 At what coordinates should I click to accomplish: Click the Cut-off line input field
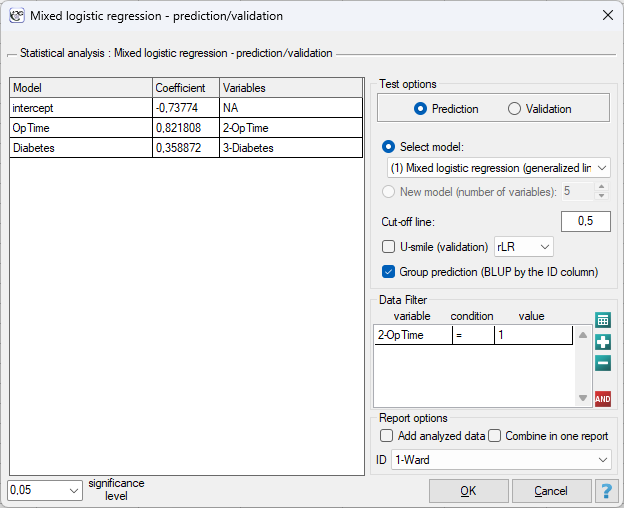coord(586,221)
